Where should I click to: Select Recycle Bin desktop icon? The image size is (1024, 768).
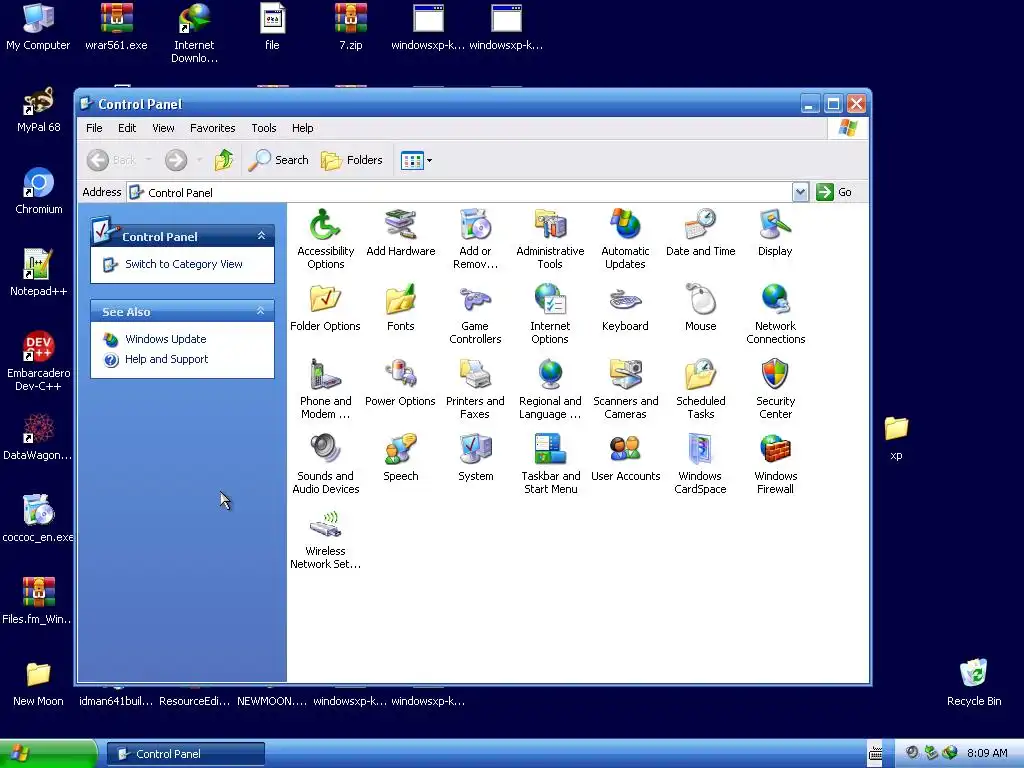point(974,682)
